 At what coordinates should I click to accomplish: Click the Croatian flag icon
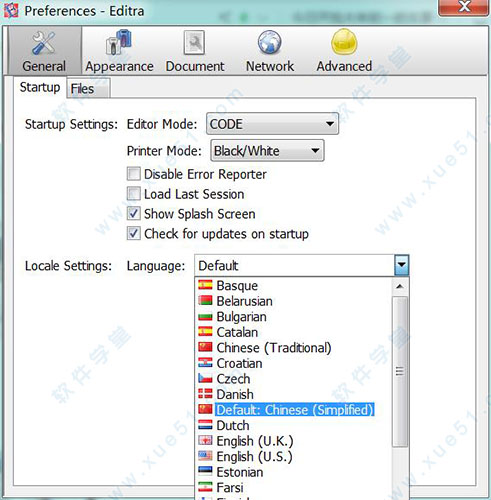(205, 363)
